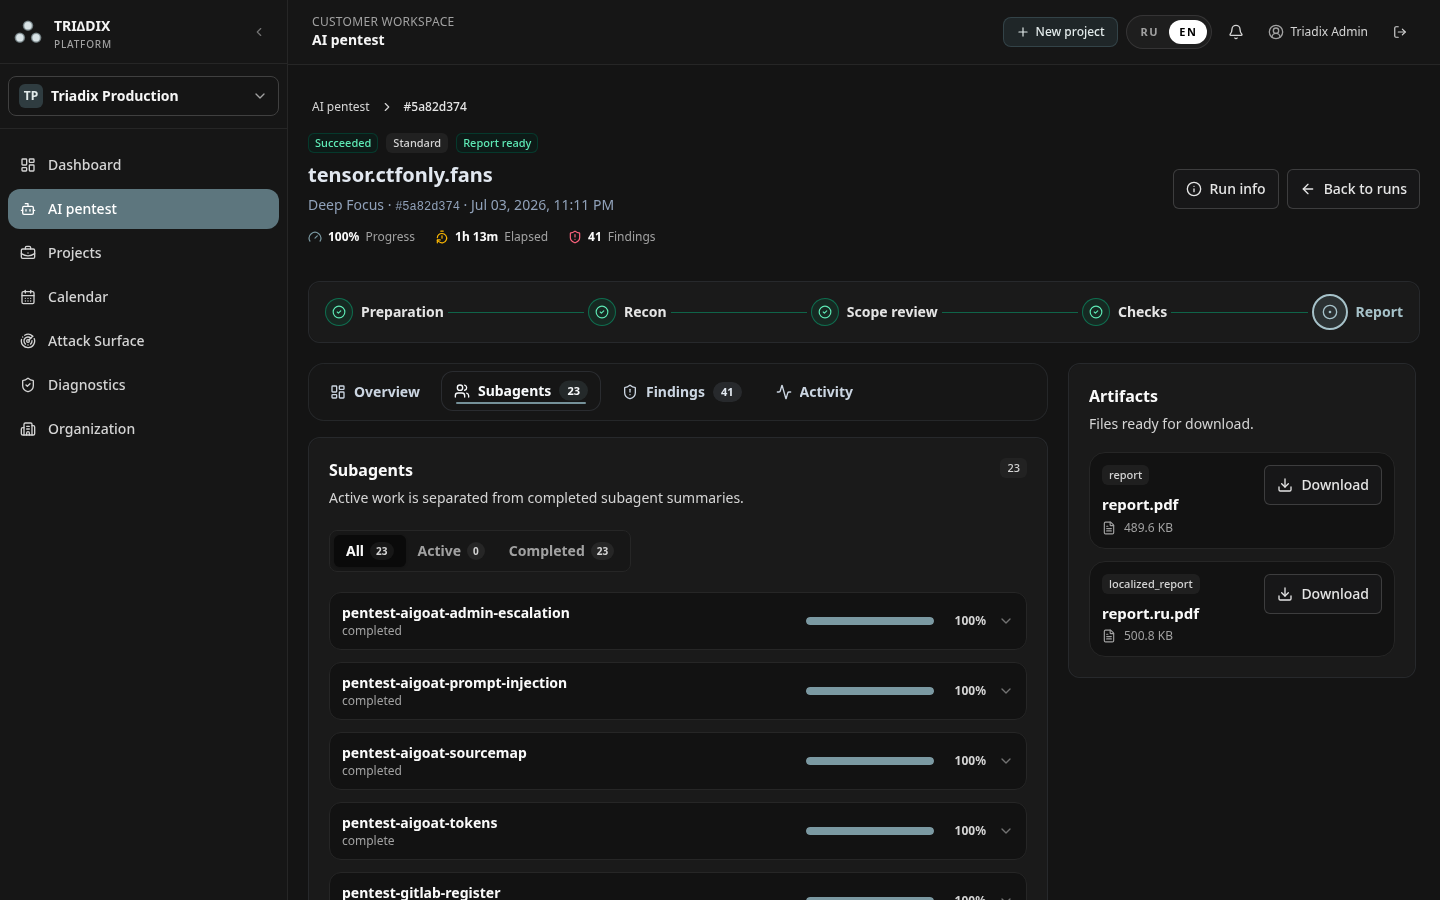The image size is (1440, 900).
Task: Open the Triadix Production workspace dropdown
Action: coord(143,96)
